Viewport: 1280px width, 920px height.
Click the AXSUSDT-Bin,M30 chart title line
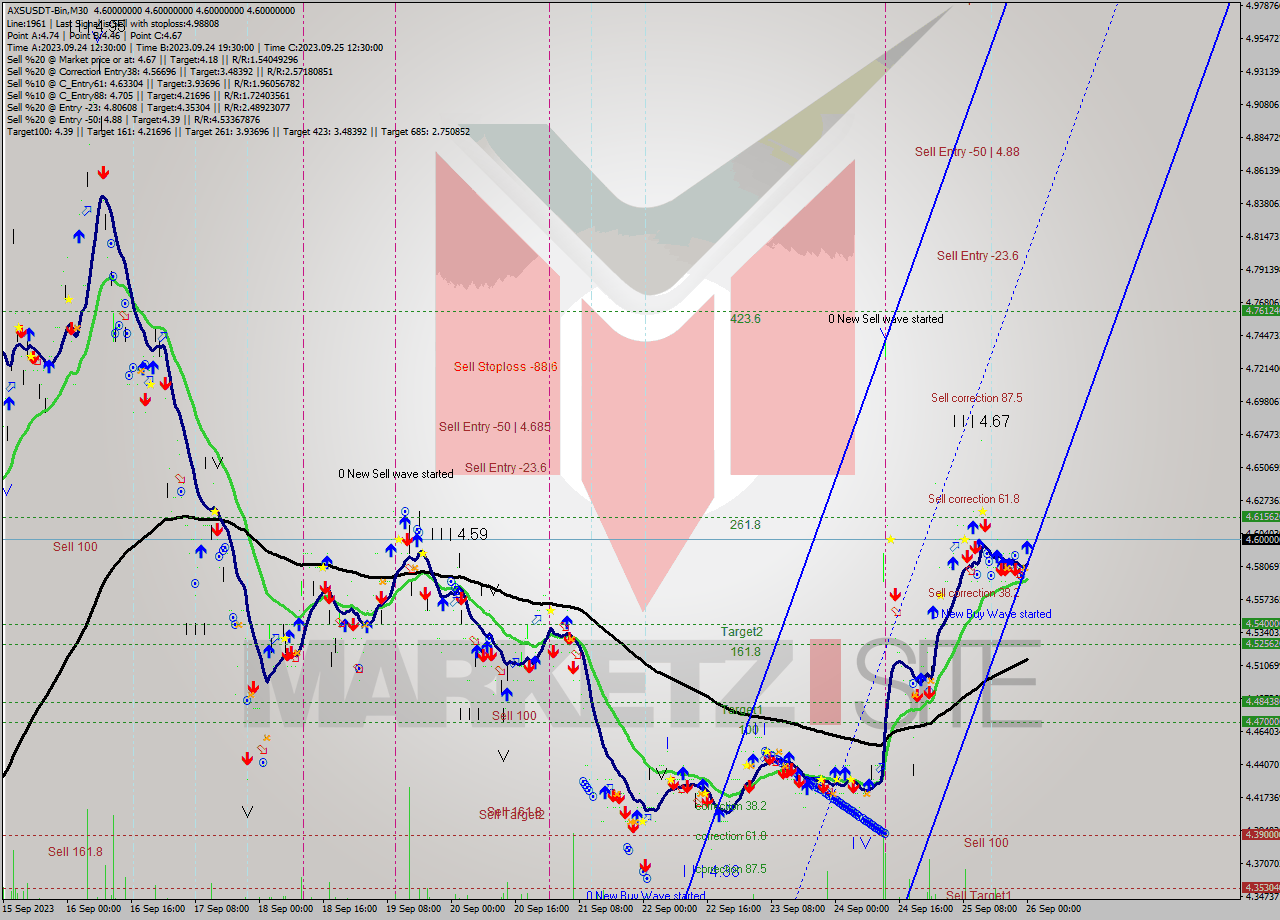coord(151,10)
